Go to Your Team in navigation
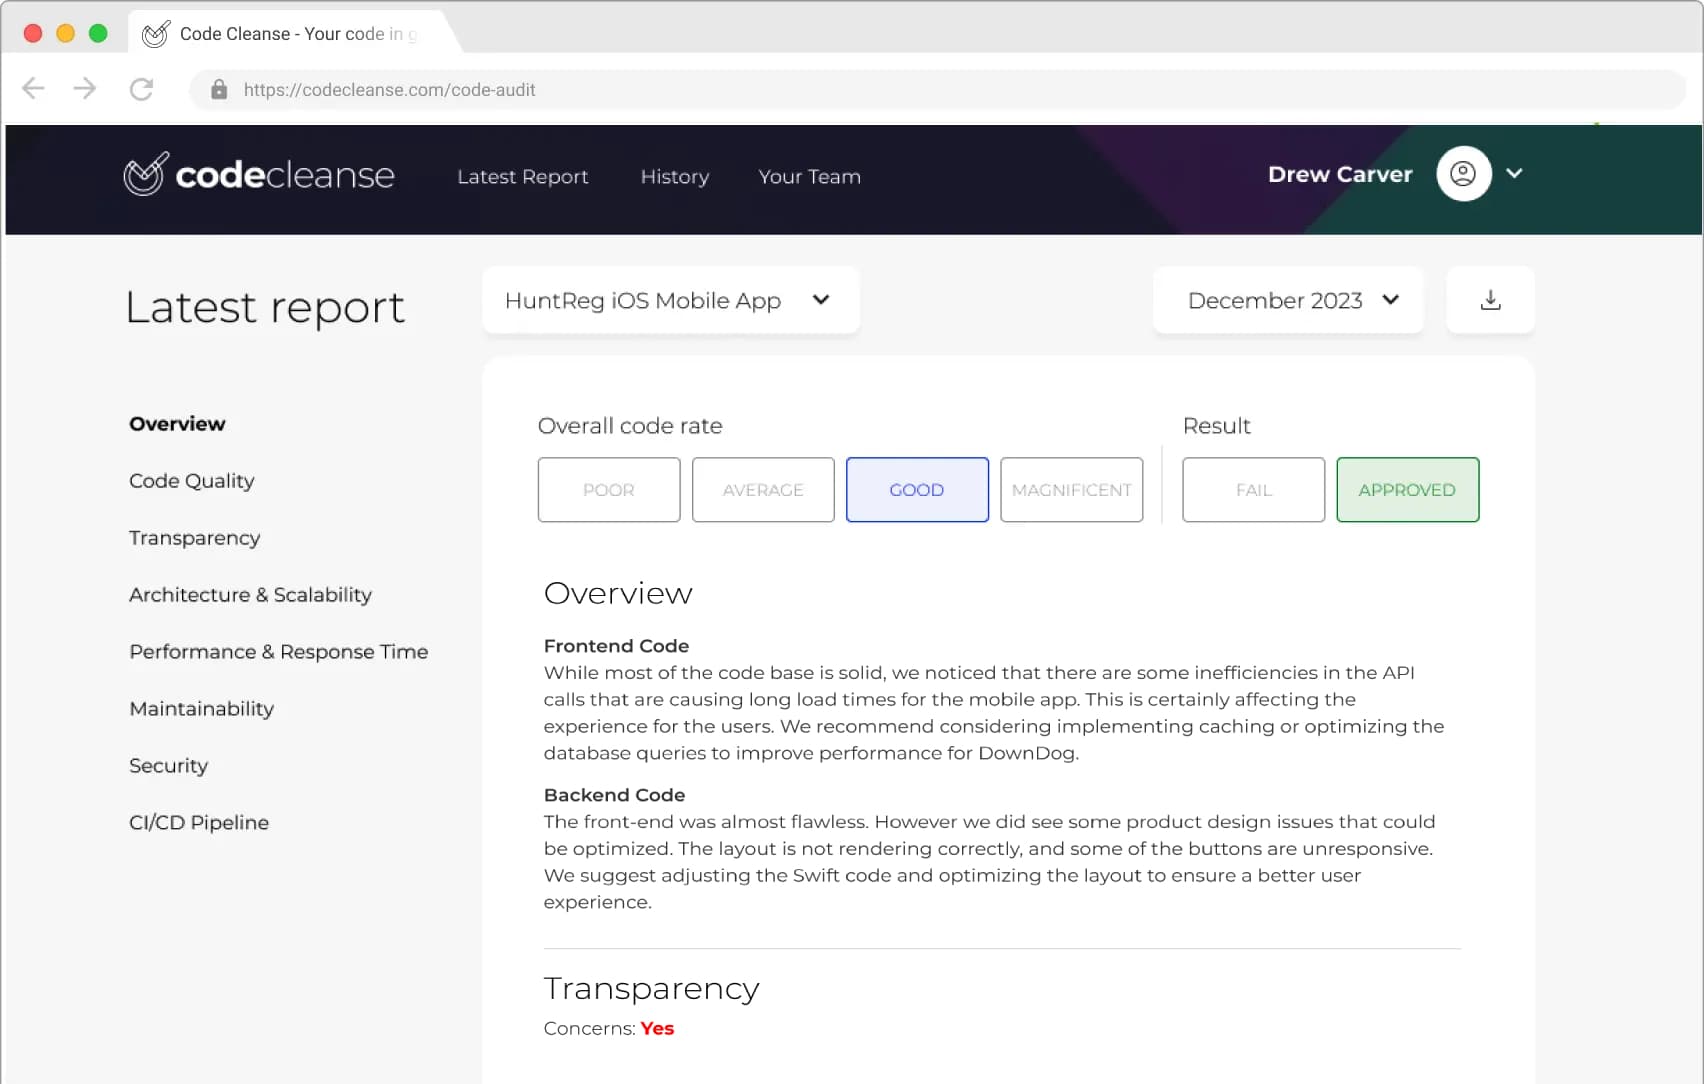This screenshot has width=1704, height=1084. tap(809, 177)
